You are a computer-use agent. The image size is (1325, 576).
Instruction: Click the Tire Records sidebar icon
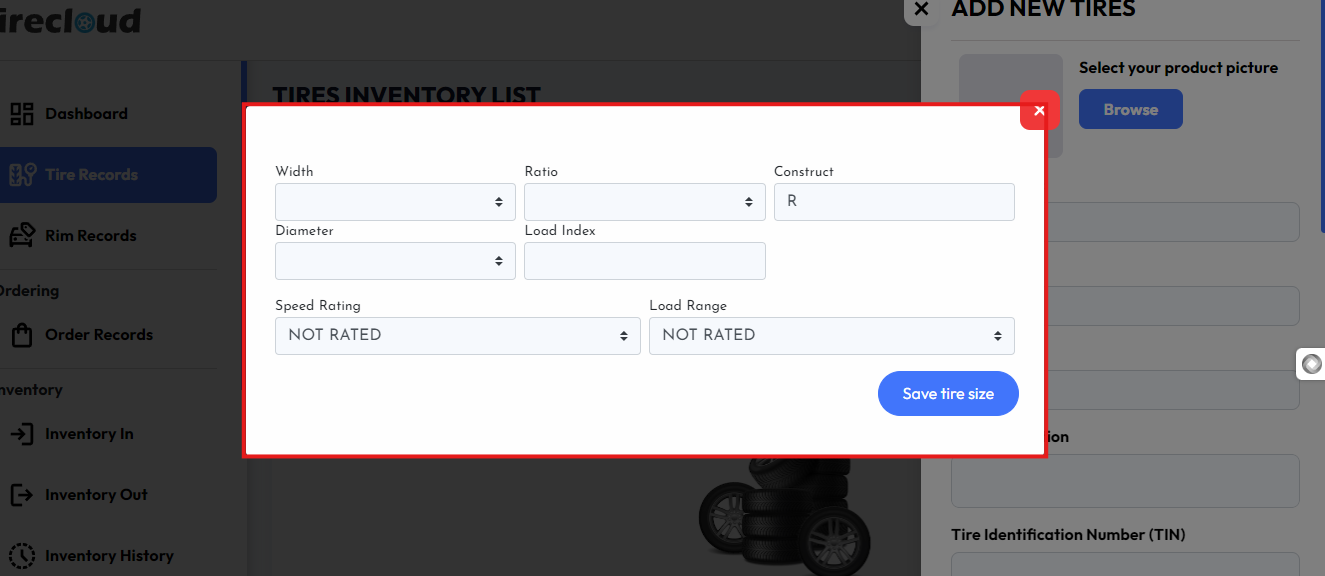[x=22, y=175]
